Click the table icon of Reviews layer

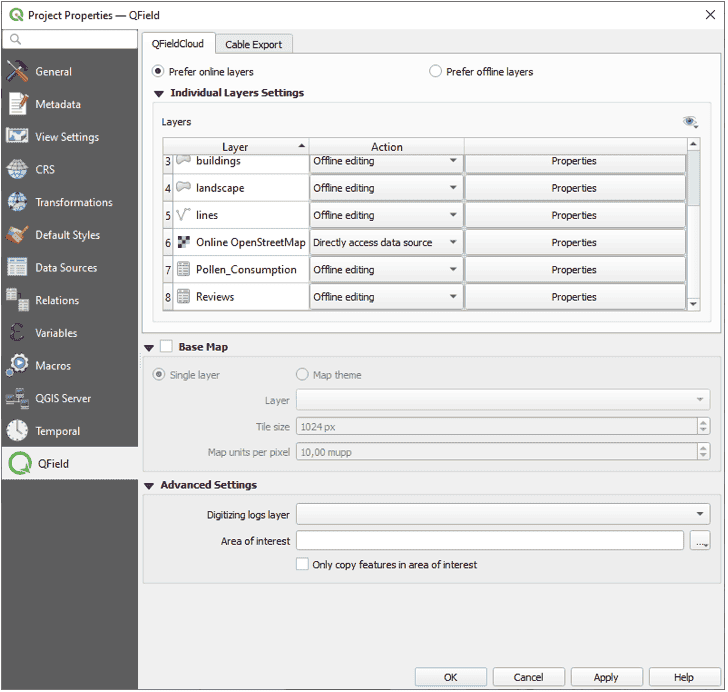click(183, 296)
